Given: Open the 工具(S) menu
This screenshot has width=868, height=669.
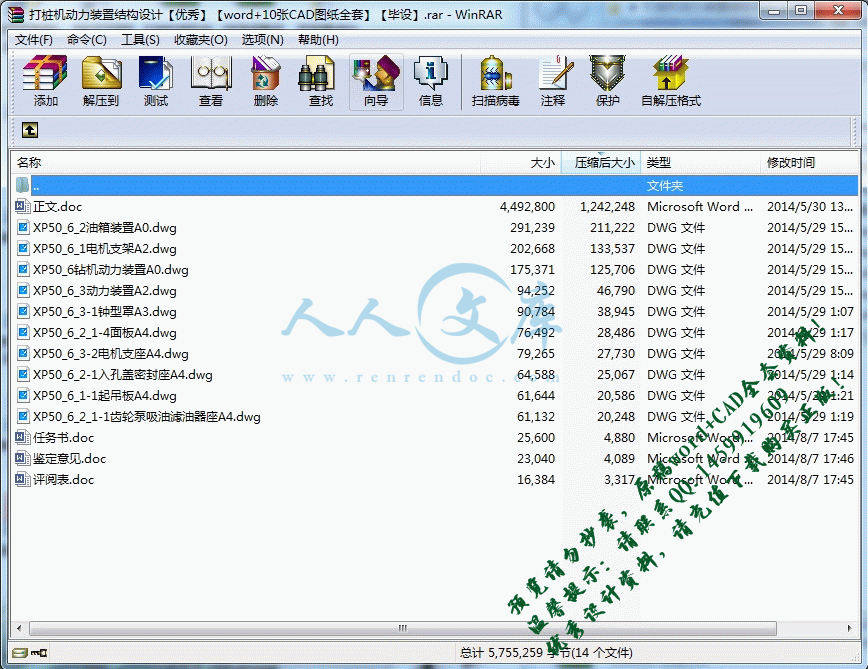Looking at the screenshot, I should coord(140,40).
